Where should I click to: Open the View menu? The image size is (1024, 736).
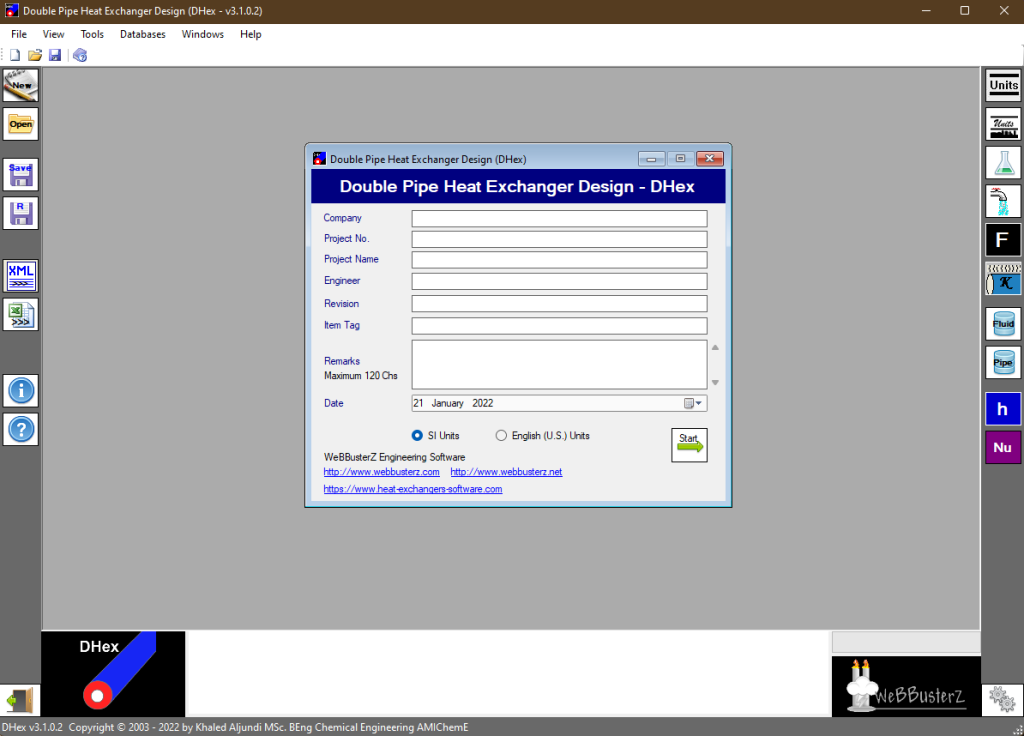click(54, 34)
